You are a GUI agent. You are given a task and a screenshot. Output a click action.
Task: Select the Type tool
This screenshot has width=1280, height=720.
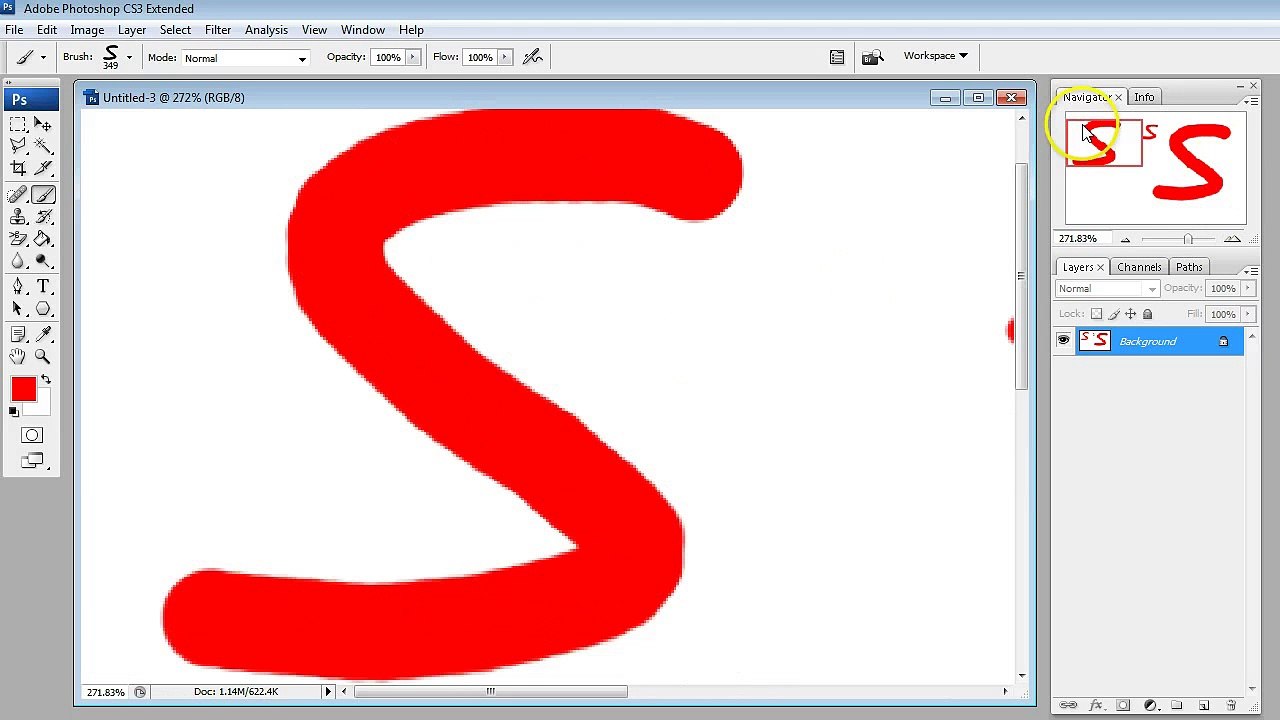click(43, 287)
